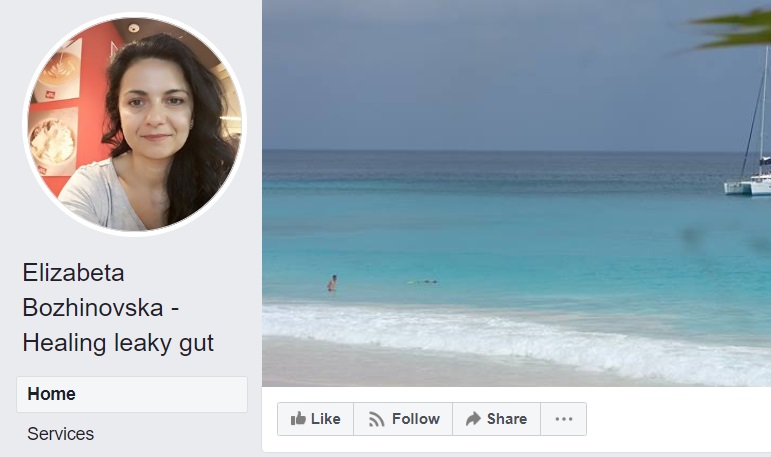771x457 pixels.
Task: Open the three-dots more options menu
Action: point(563,419)
